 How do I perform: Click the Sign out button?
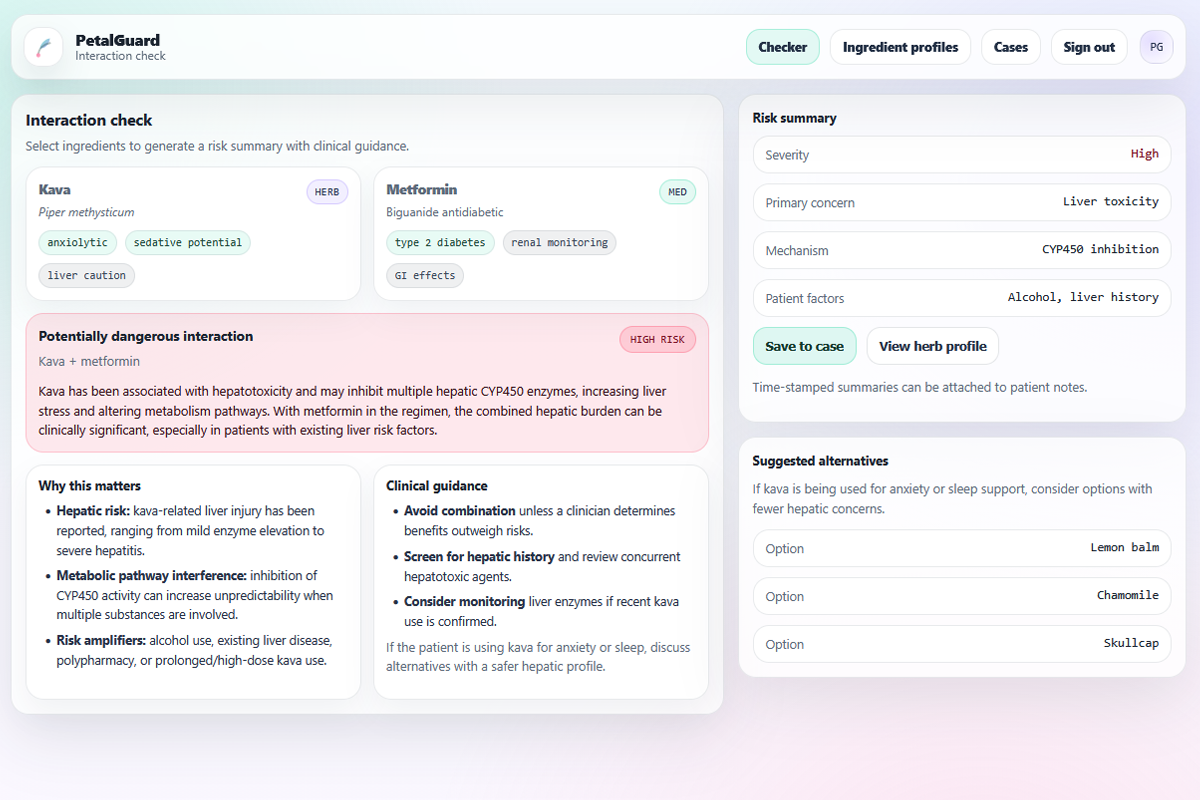coord(1089,47)
